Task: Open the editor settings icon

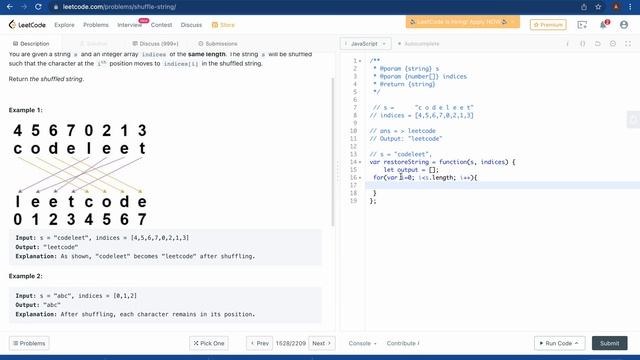Action: (x=613, y=44)
